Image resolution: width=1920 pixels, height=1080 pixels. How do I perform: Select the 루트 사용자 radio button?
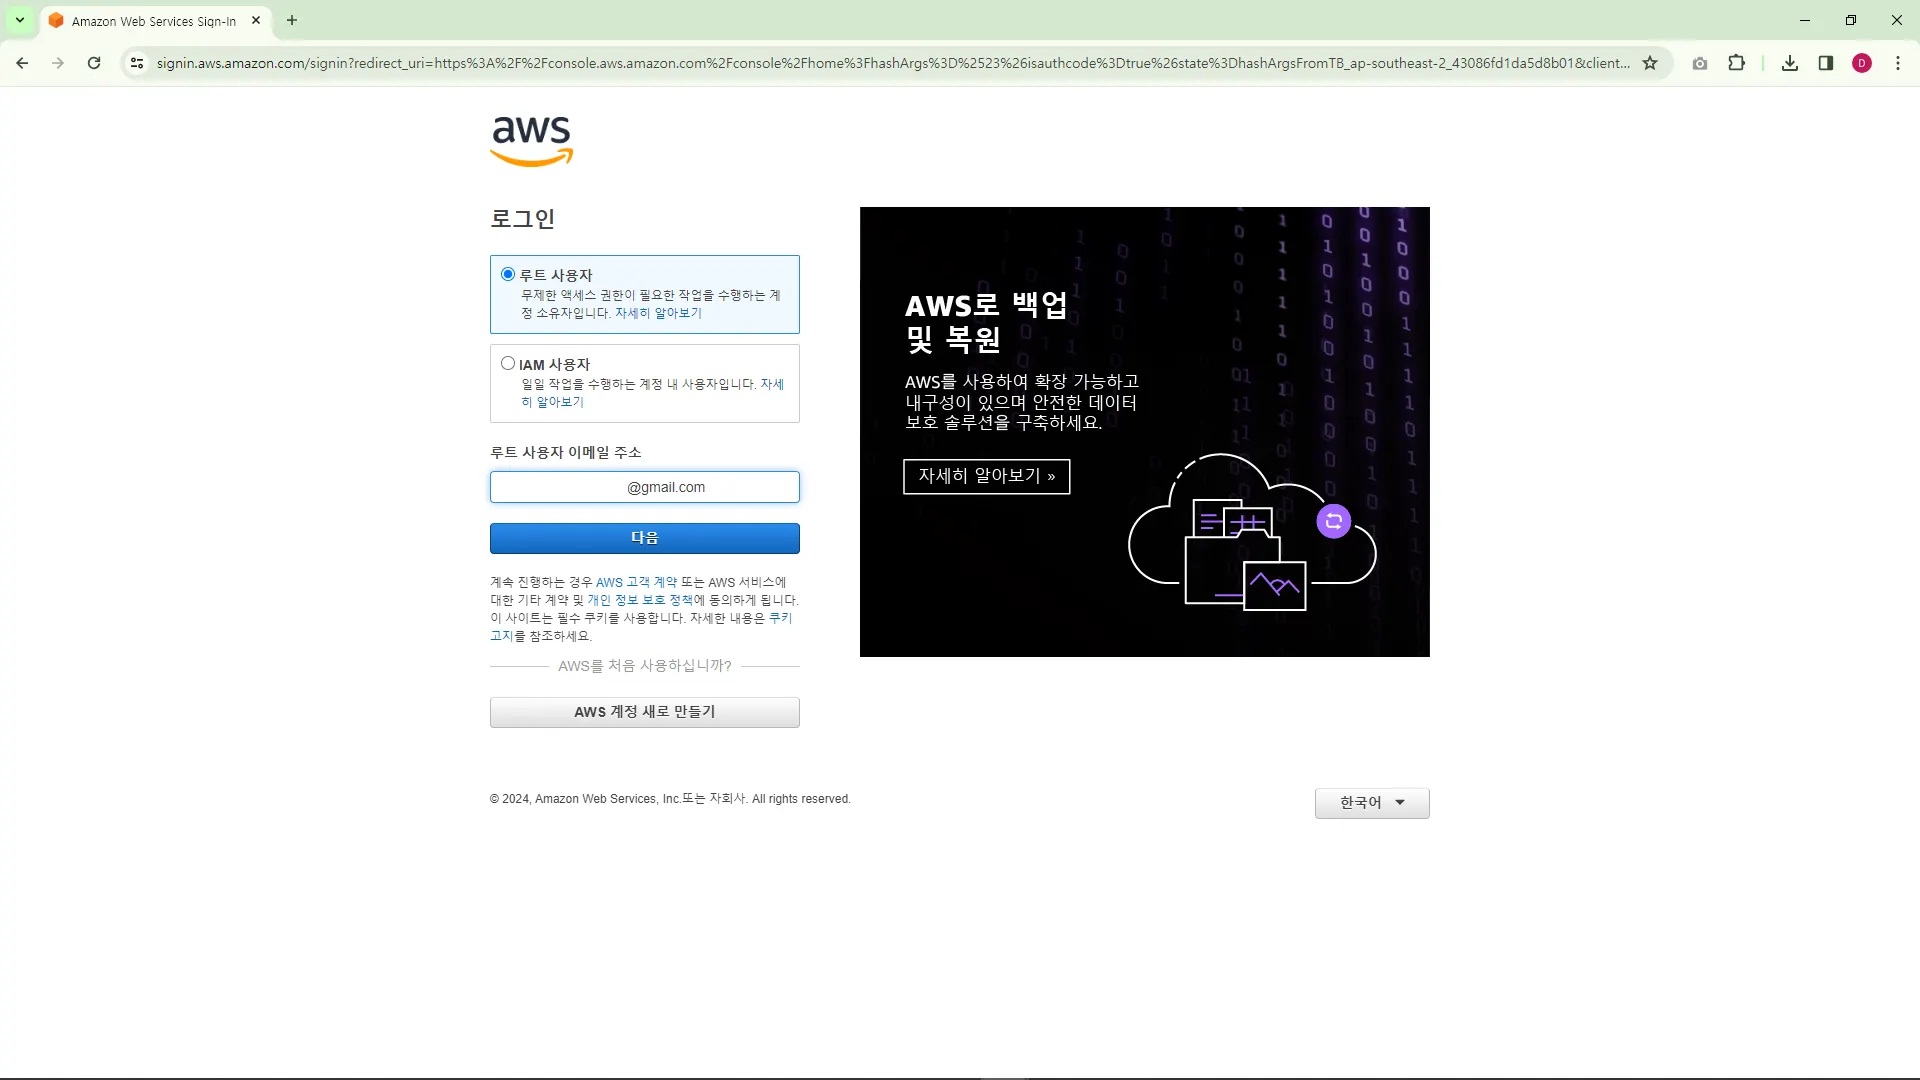(508, 274)
